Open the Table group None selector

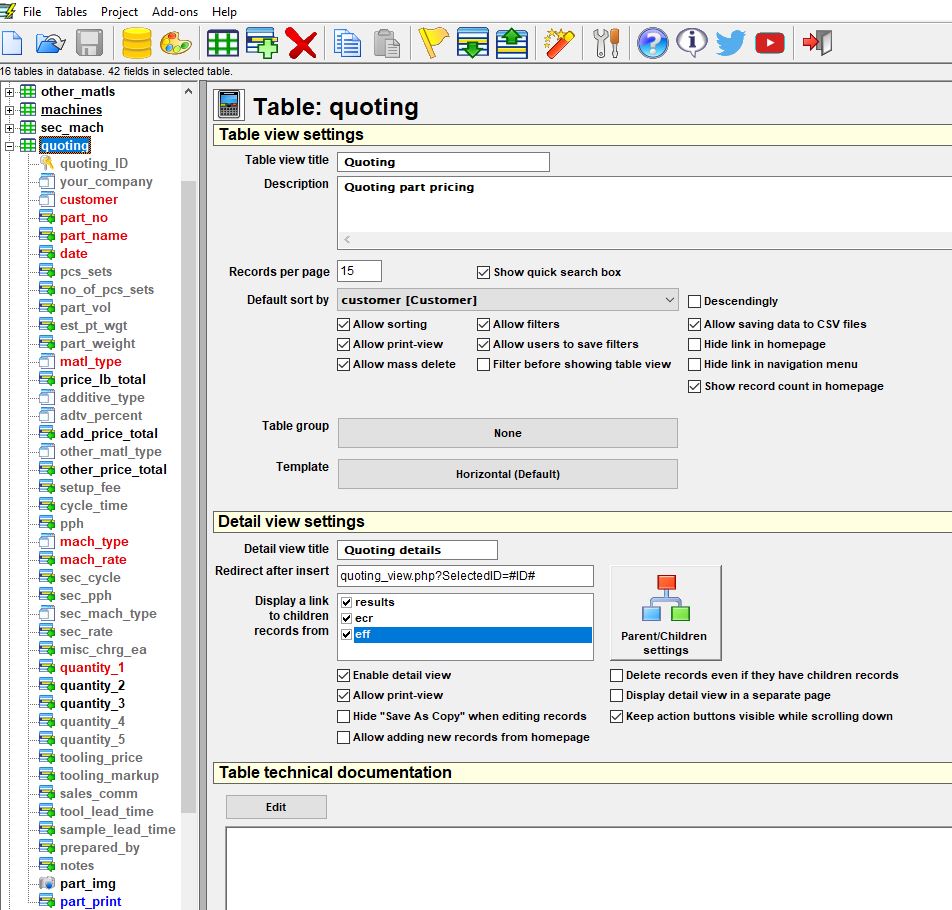(x=508, y=433)
